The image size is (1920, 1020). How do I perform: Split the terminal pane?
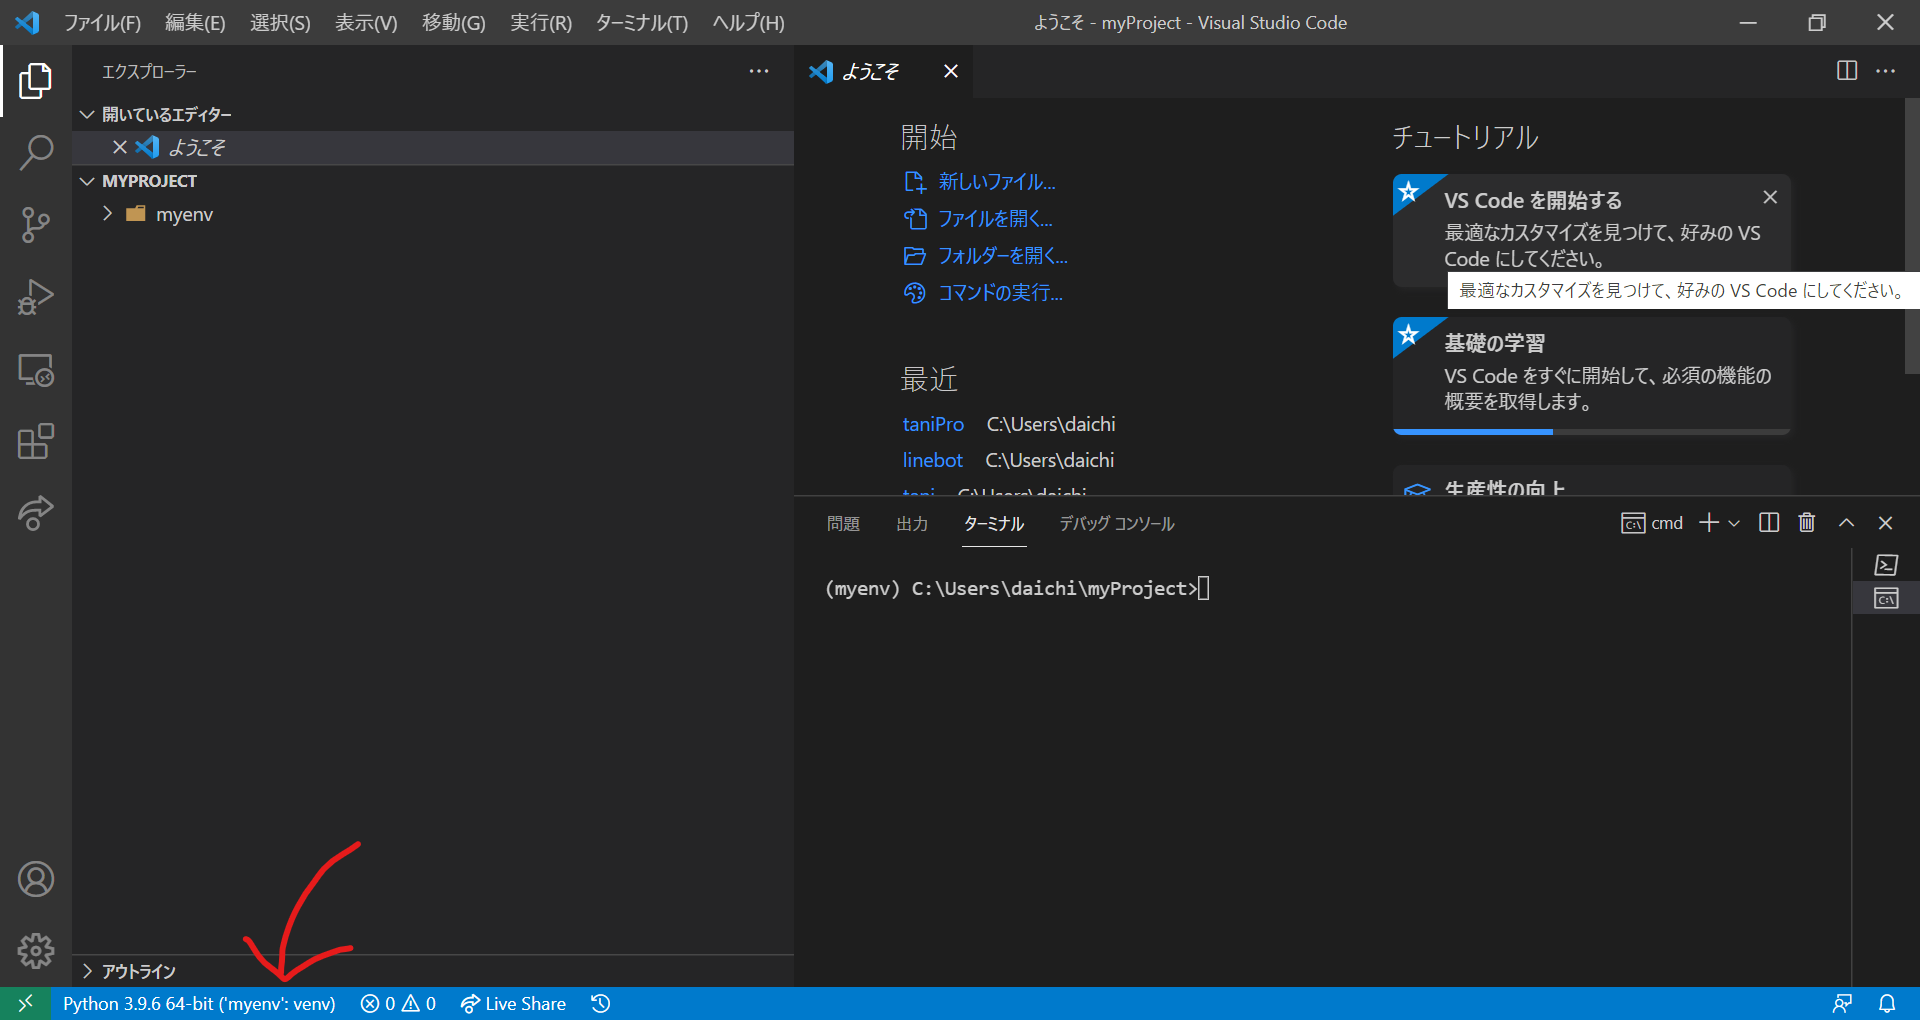tap(1769, 523)
